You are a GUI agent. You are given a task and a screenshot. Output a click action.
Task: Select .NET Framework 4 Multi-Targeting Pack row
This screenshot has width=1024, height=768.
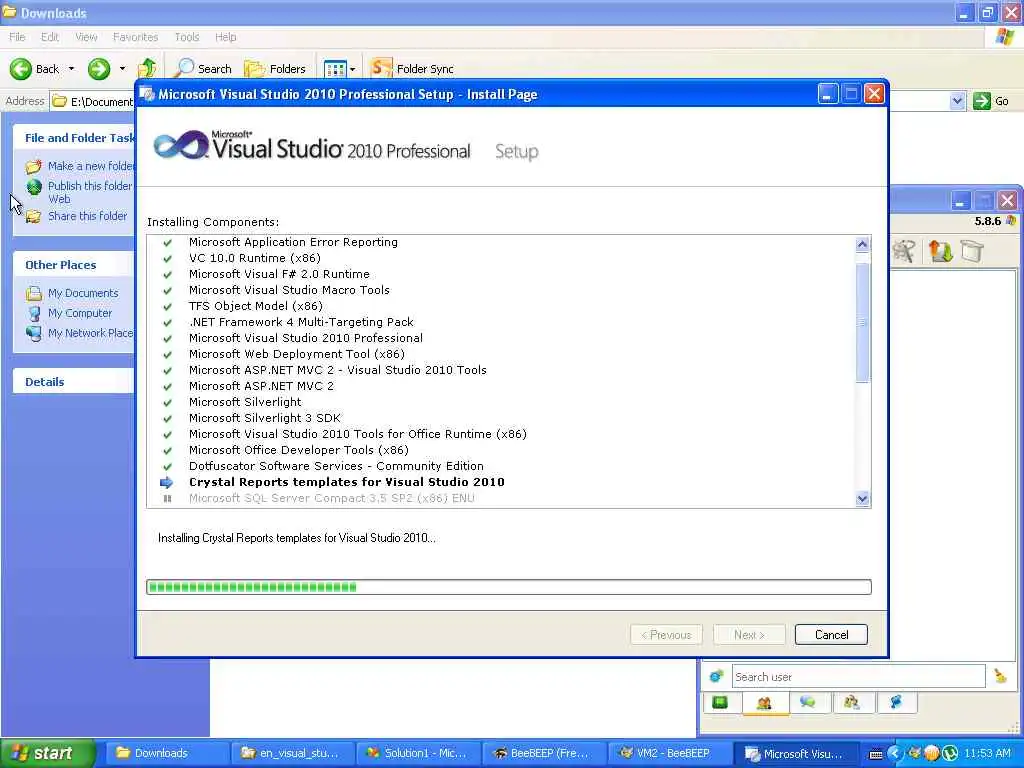click(x=301, y=322)
